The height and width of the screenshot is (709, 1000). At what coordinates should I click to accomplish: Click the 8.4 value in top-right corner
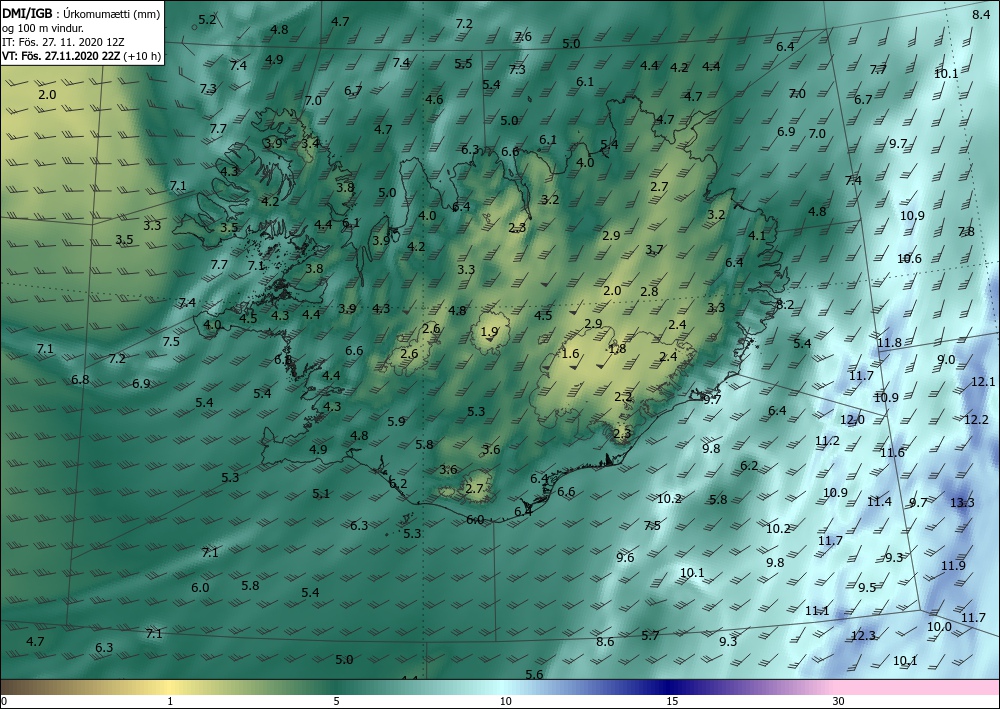pos(981,14)
